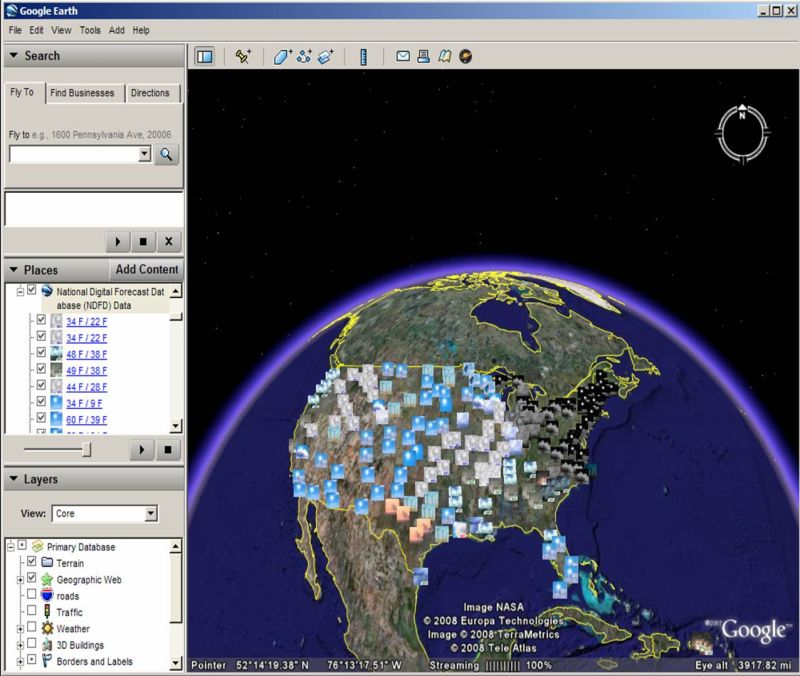
Task: Expand the Geographic Web layer node
Action: click(x=20, y=580)
